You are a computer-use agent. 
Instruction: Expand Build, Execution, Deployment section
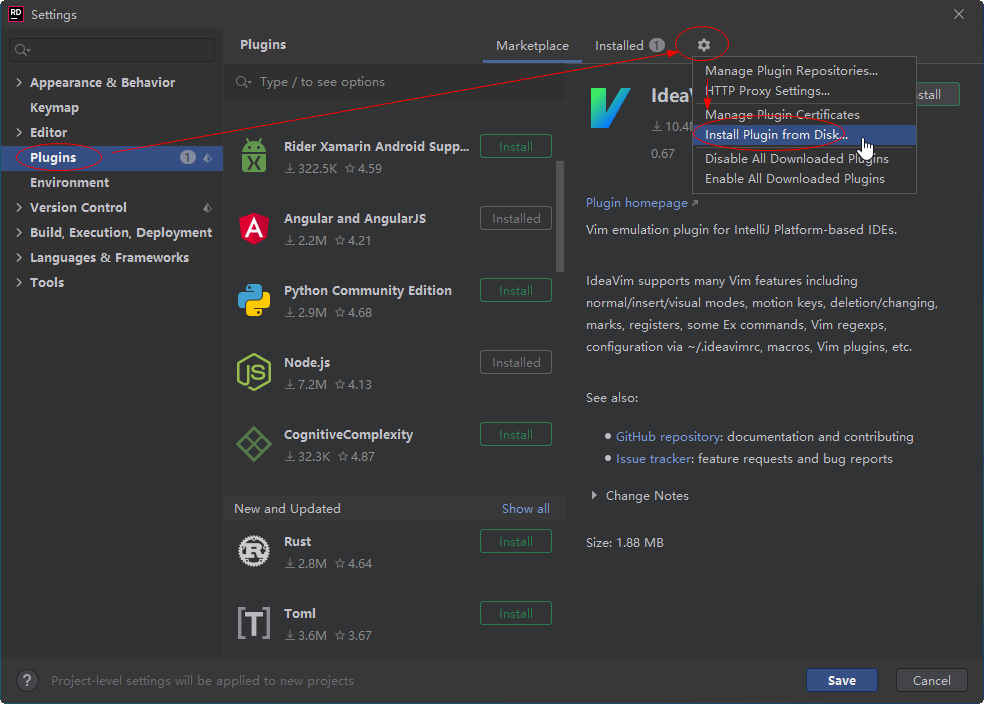[19, 233]
